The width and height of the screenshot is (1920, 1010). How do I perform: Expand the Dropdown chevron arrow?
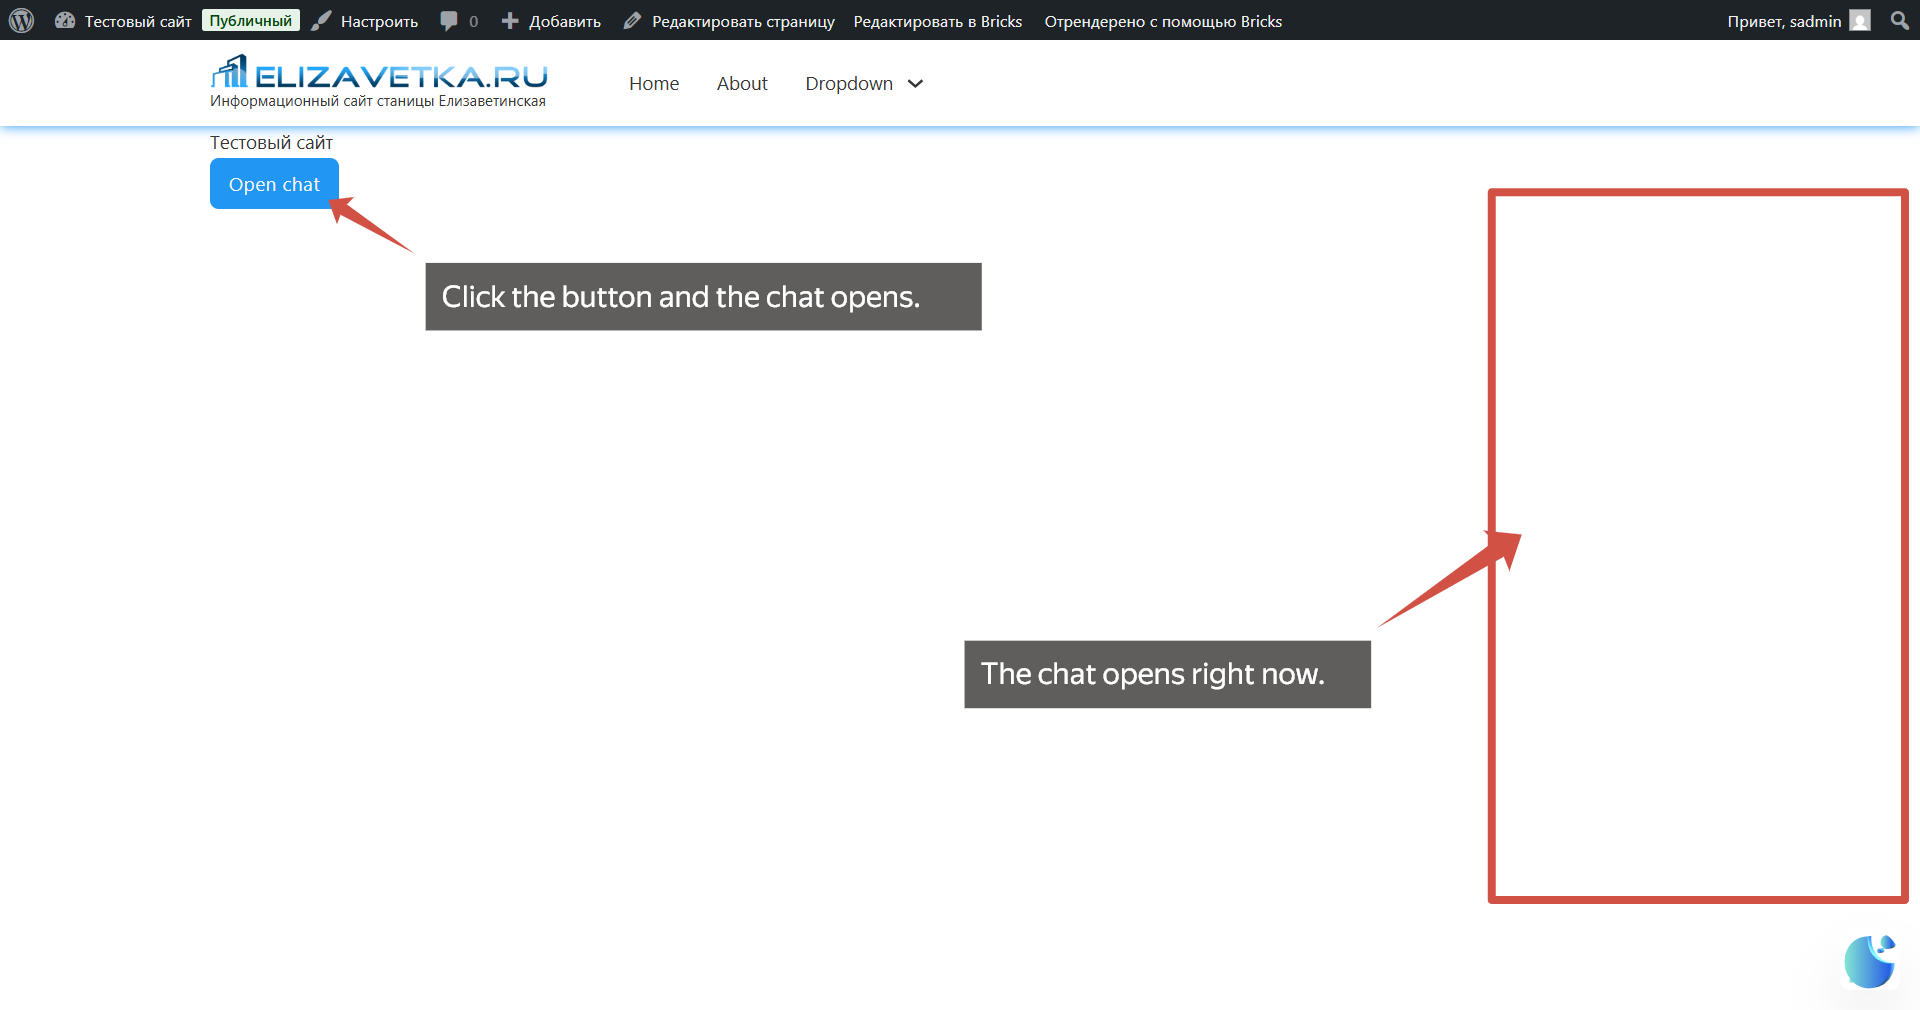coord(914,85)
